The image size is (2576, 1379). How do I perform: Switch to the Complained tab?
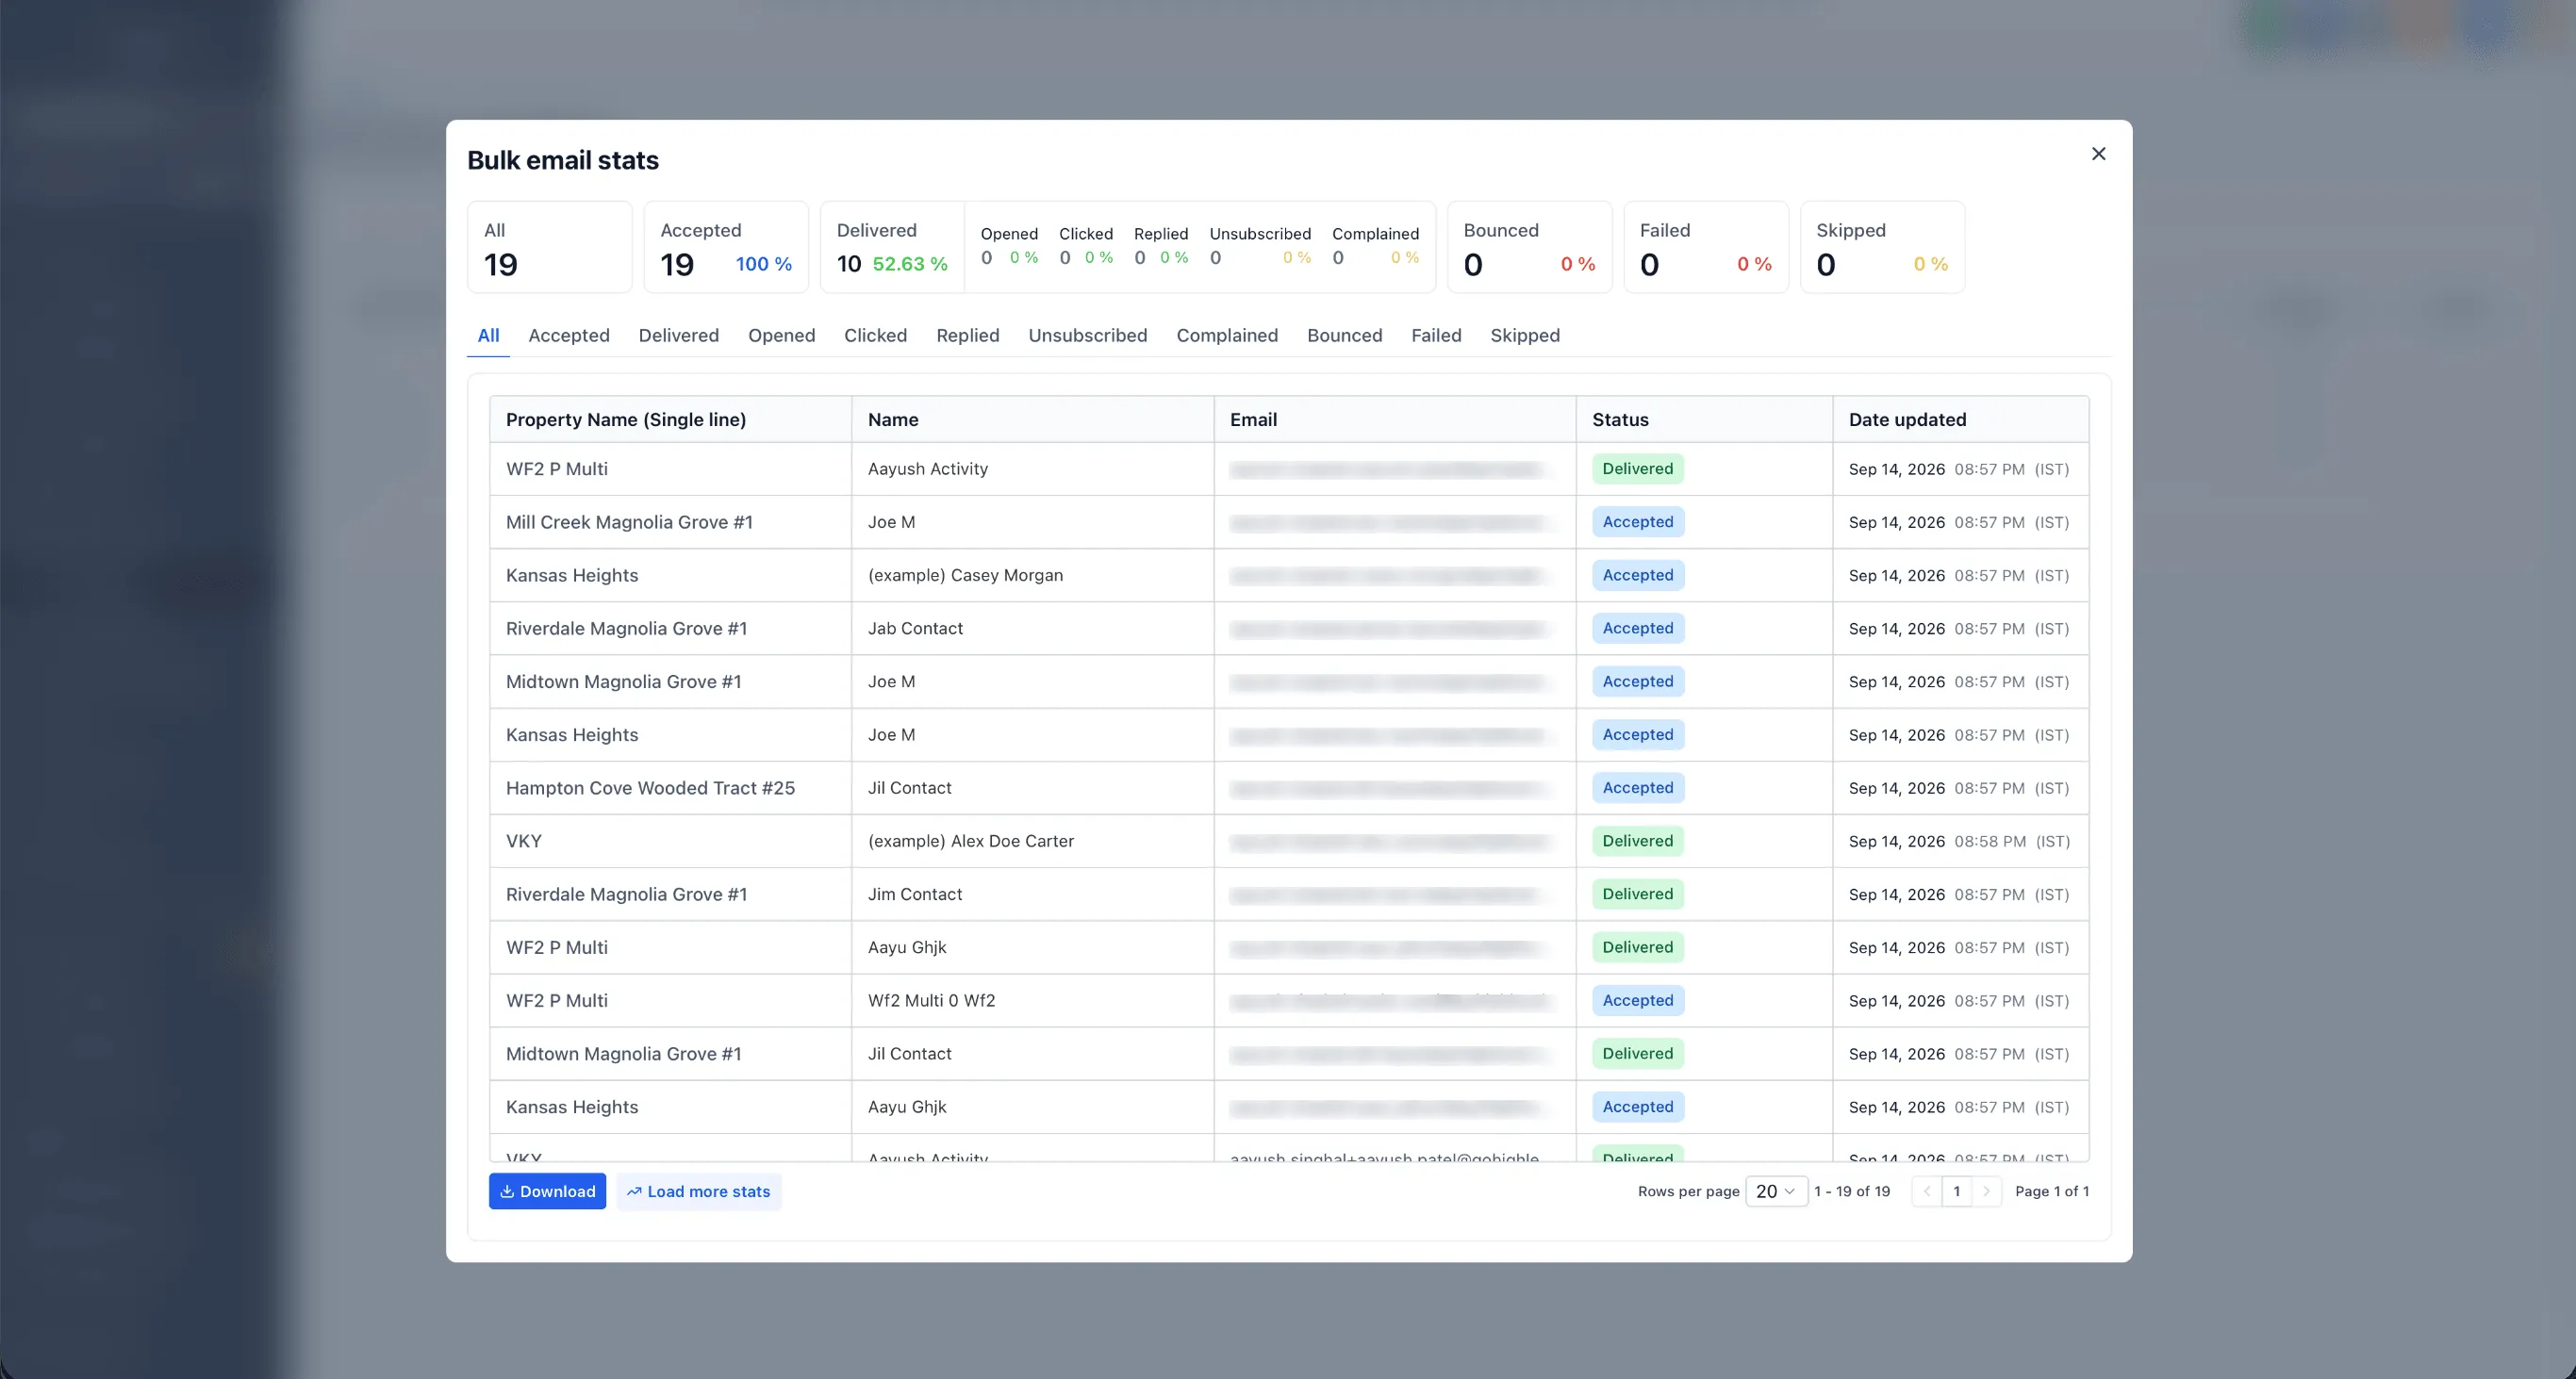click(x=1227, y=335)
